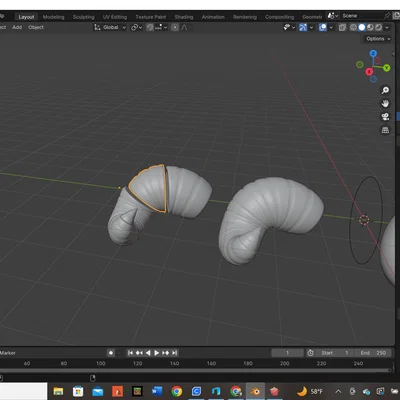This screenshot has width=400, height=400.
Task: Click the hand pan view icon
Action: coord(385,103)
